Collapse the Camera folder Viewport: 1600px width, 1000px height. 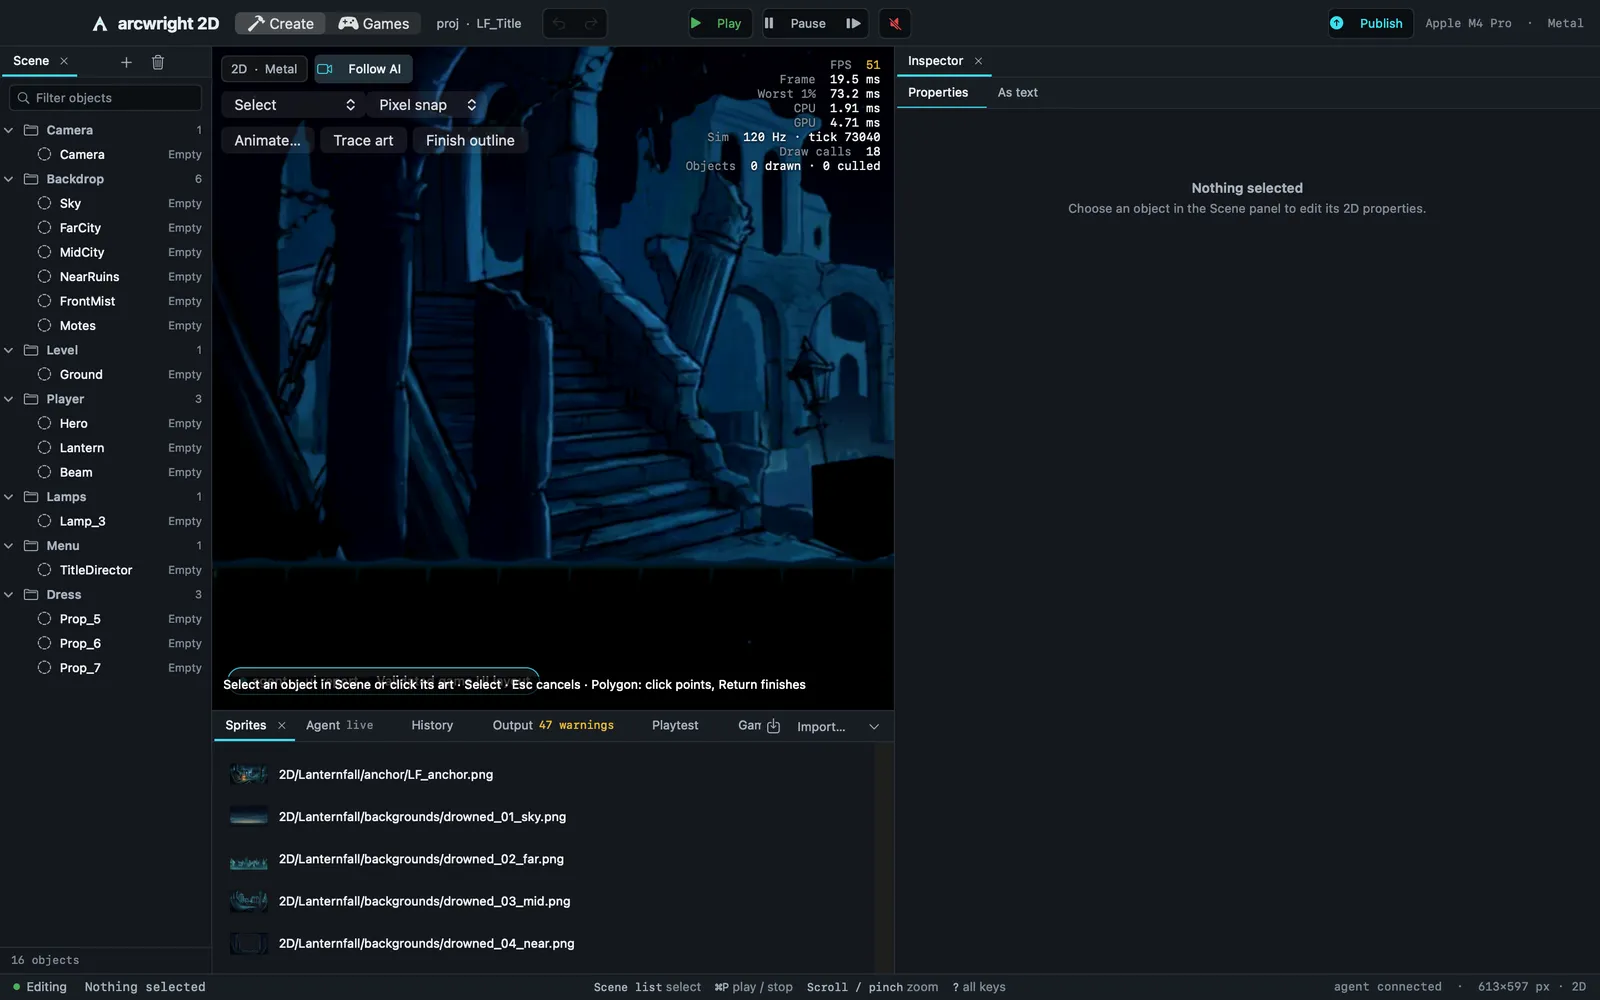9,130
